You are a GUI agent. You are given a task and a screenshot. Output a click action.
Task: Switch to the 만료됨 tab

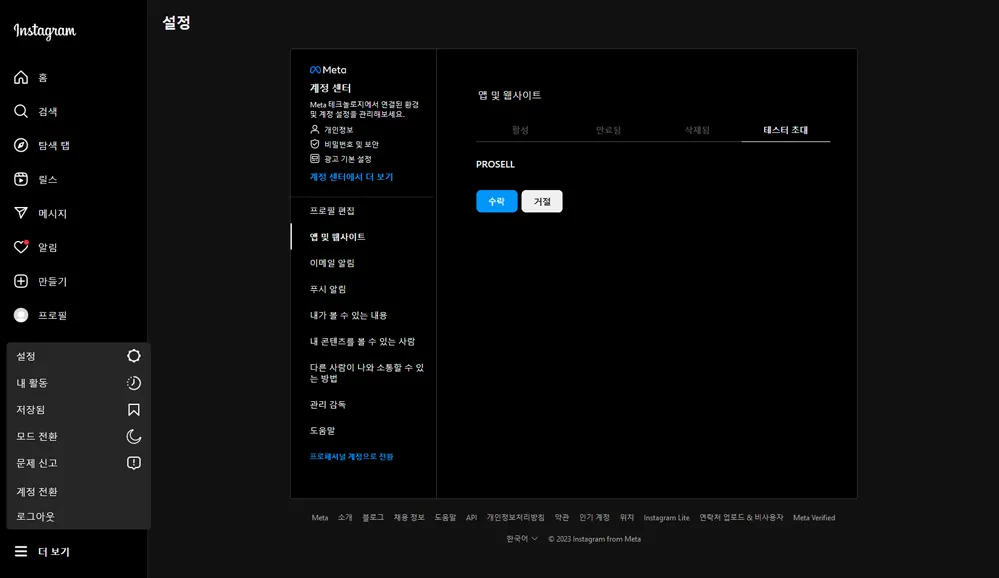[608, 130]
